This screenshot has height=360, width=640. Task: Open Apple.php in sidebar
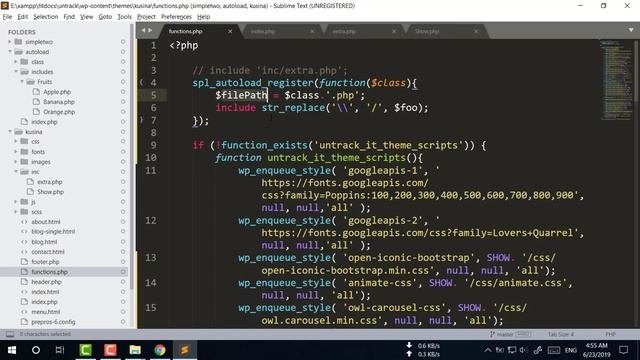pos(57,92)
